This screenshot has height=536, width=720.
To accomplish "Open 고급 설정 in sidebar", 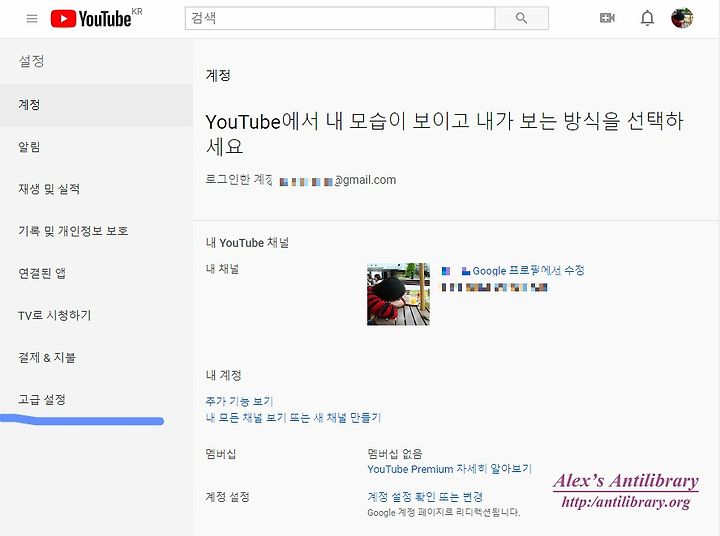I will (x=96, y=399).
